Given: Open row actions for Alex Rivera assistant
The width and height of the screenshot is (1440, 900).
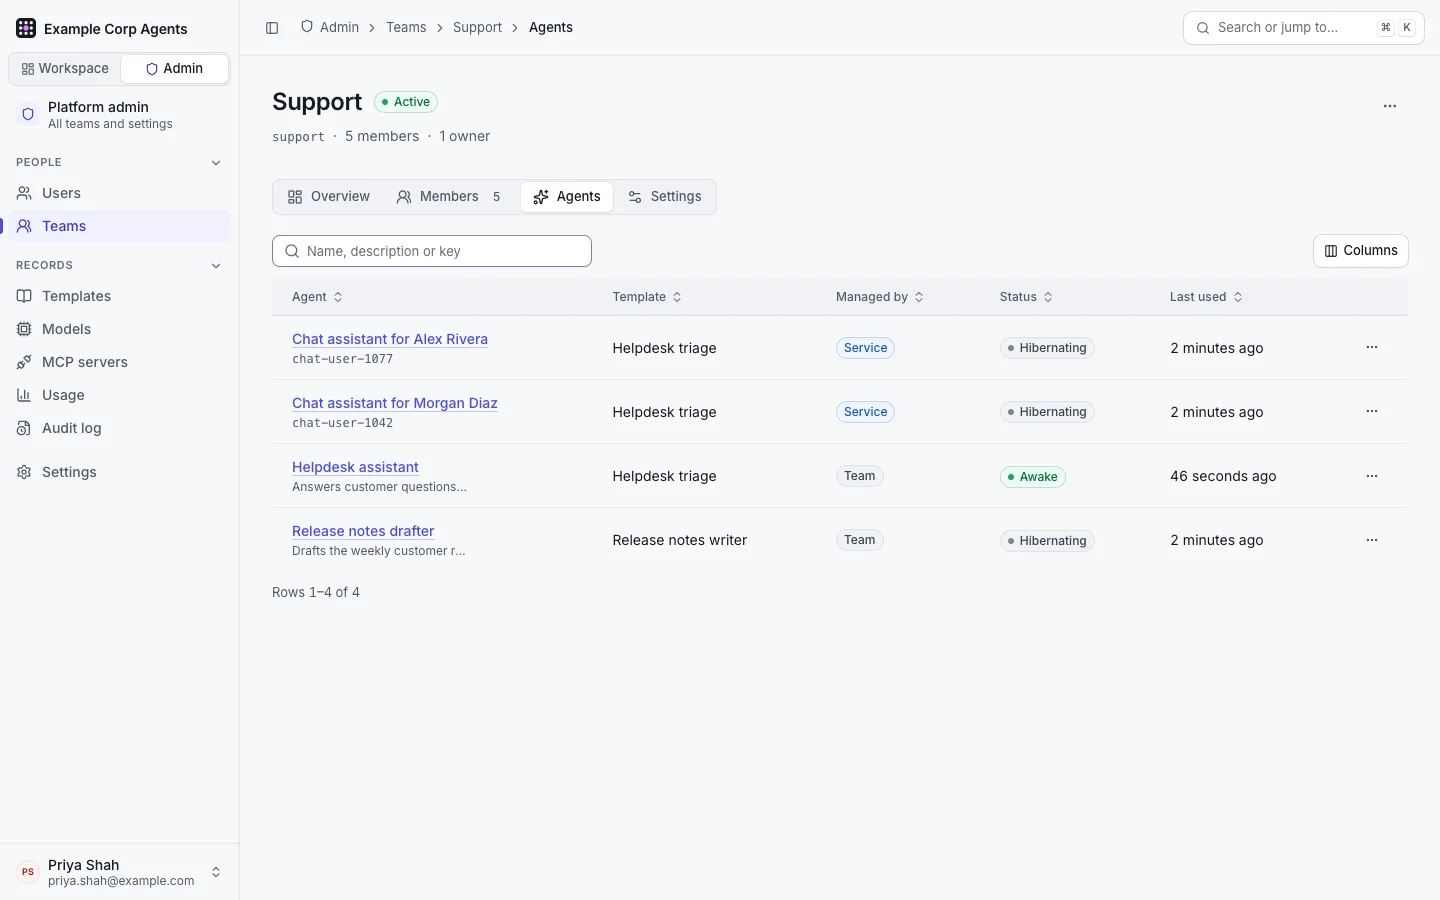Looking at the screenshot, I should click(1372, 347).
